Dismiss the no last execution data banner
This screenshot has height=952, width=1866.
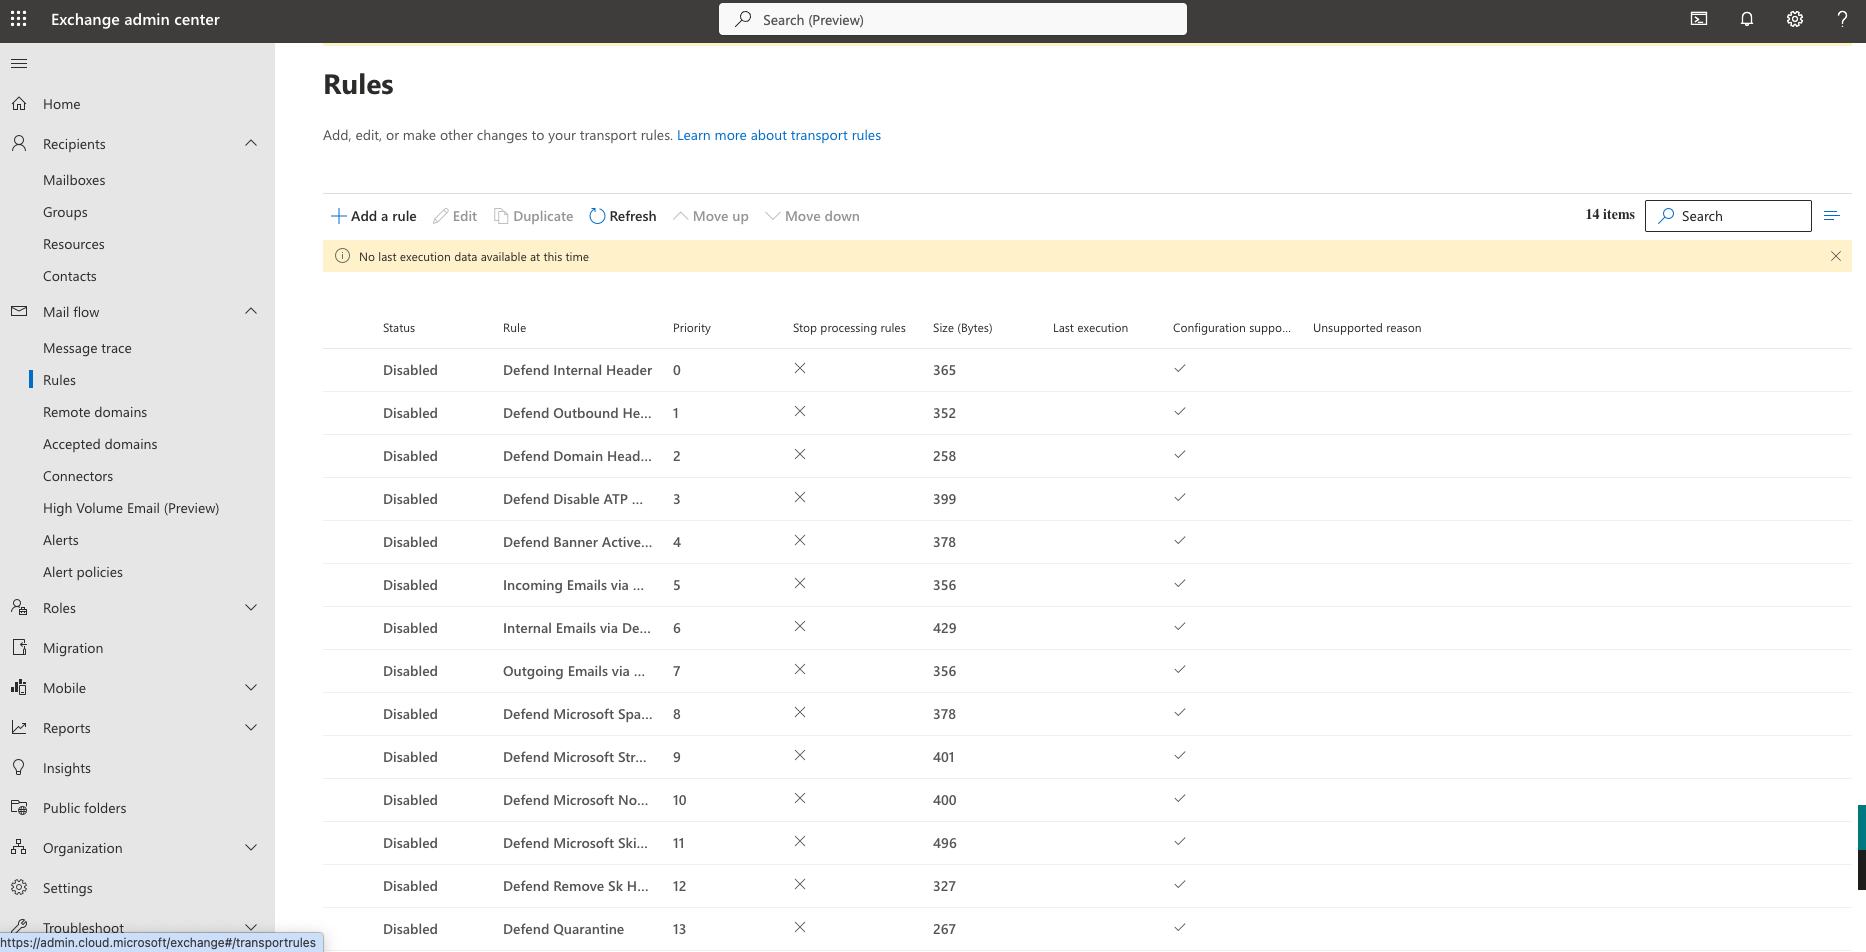point(1836,256)
